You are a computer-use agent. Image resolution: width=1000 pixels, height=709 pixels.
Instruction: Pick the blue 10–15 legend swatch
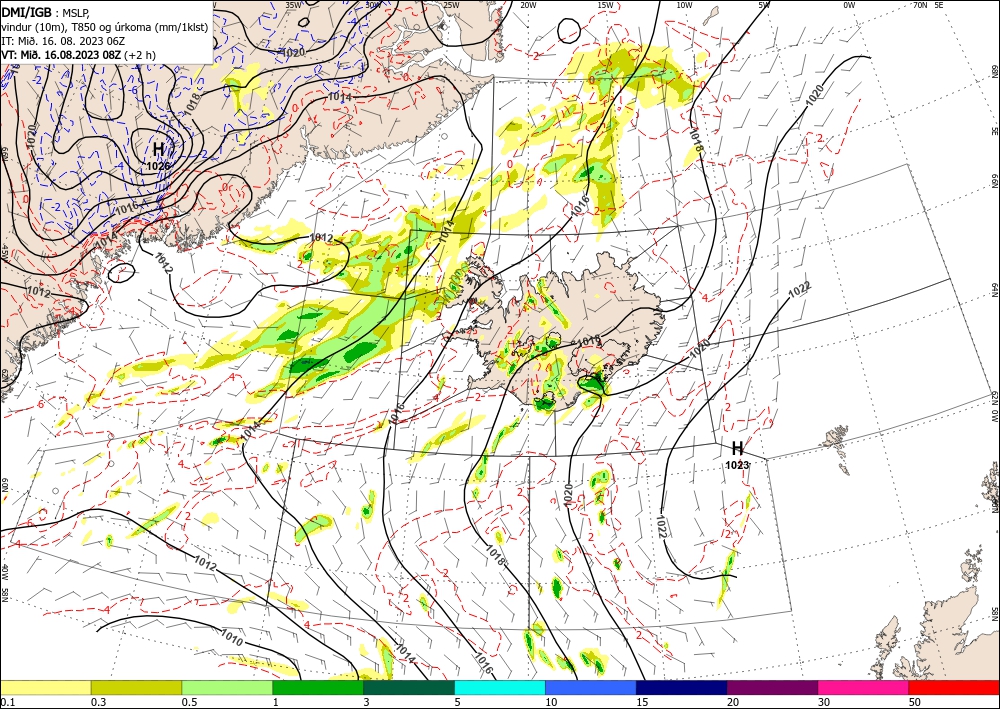(591, 687)
